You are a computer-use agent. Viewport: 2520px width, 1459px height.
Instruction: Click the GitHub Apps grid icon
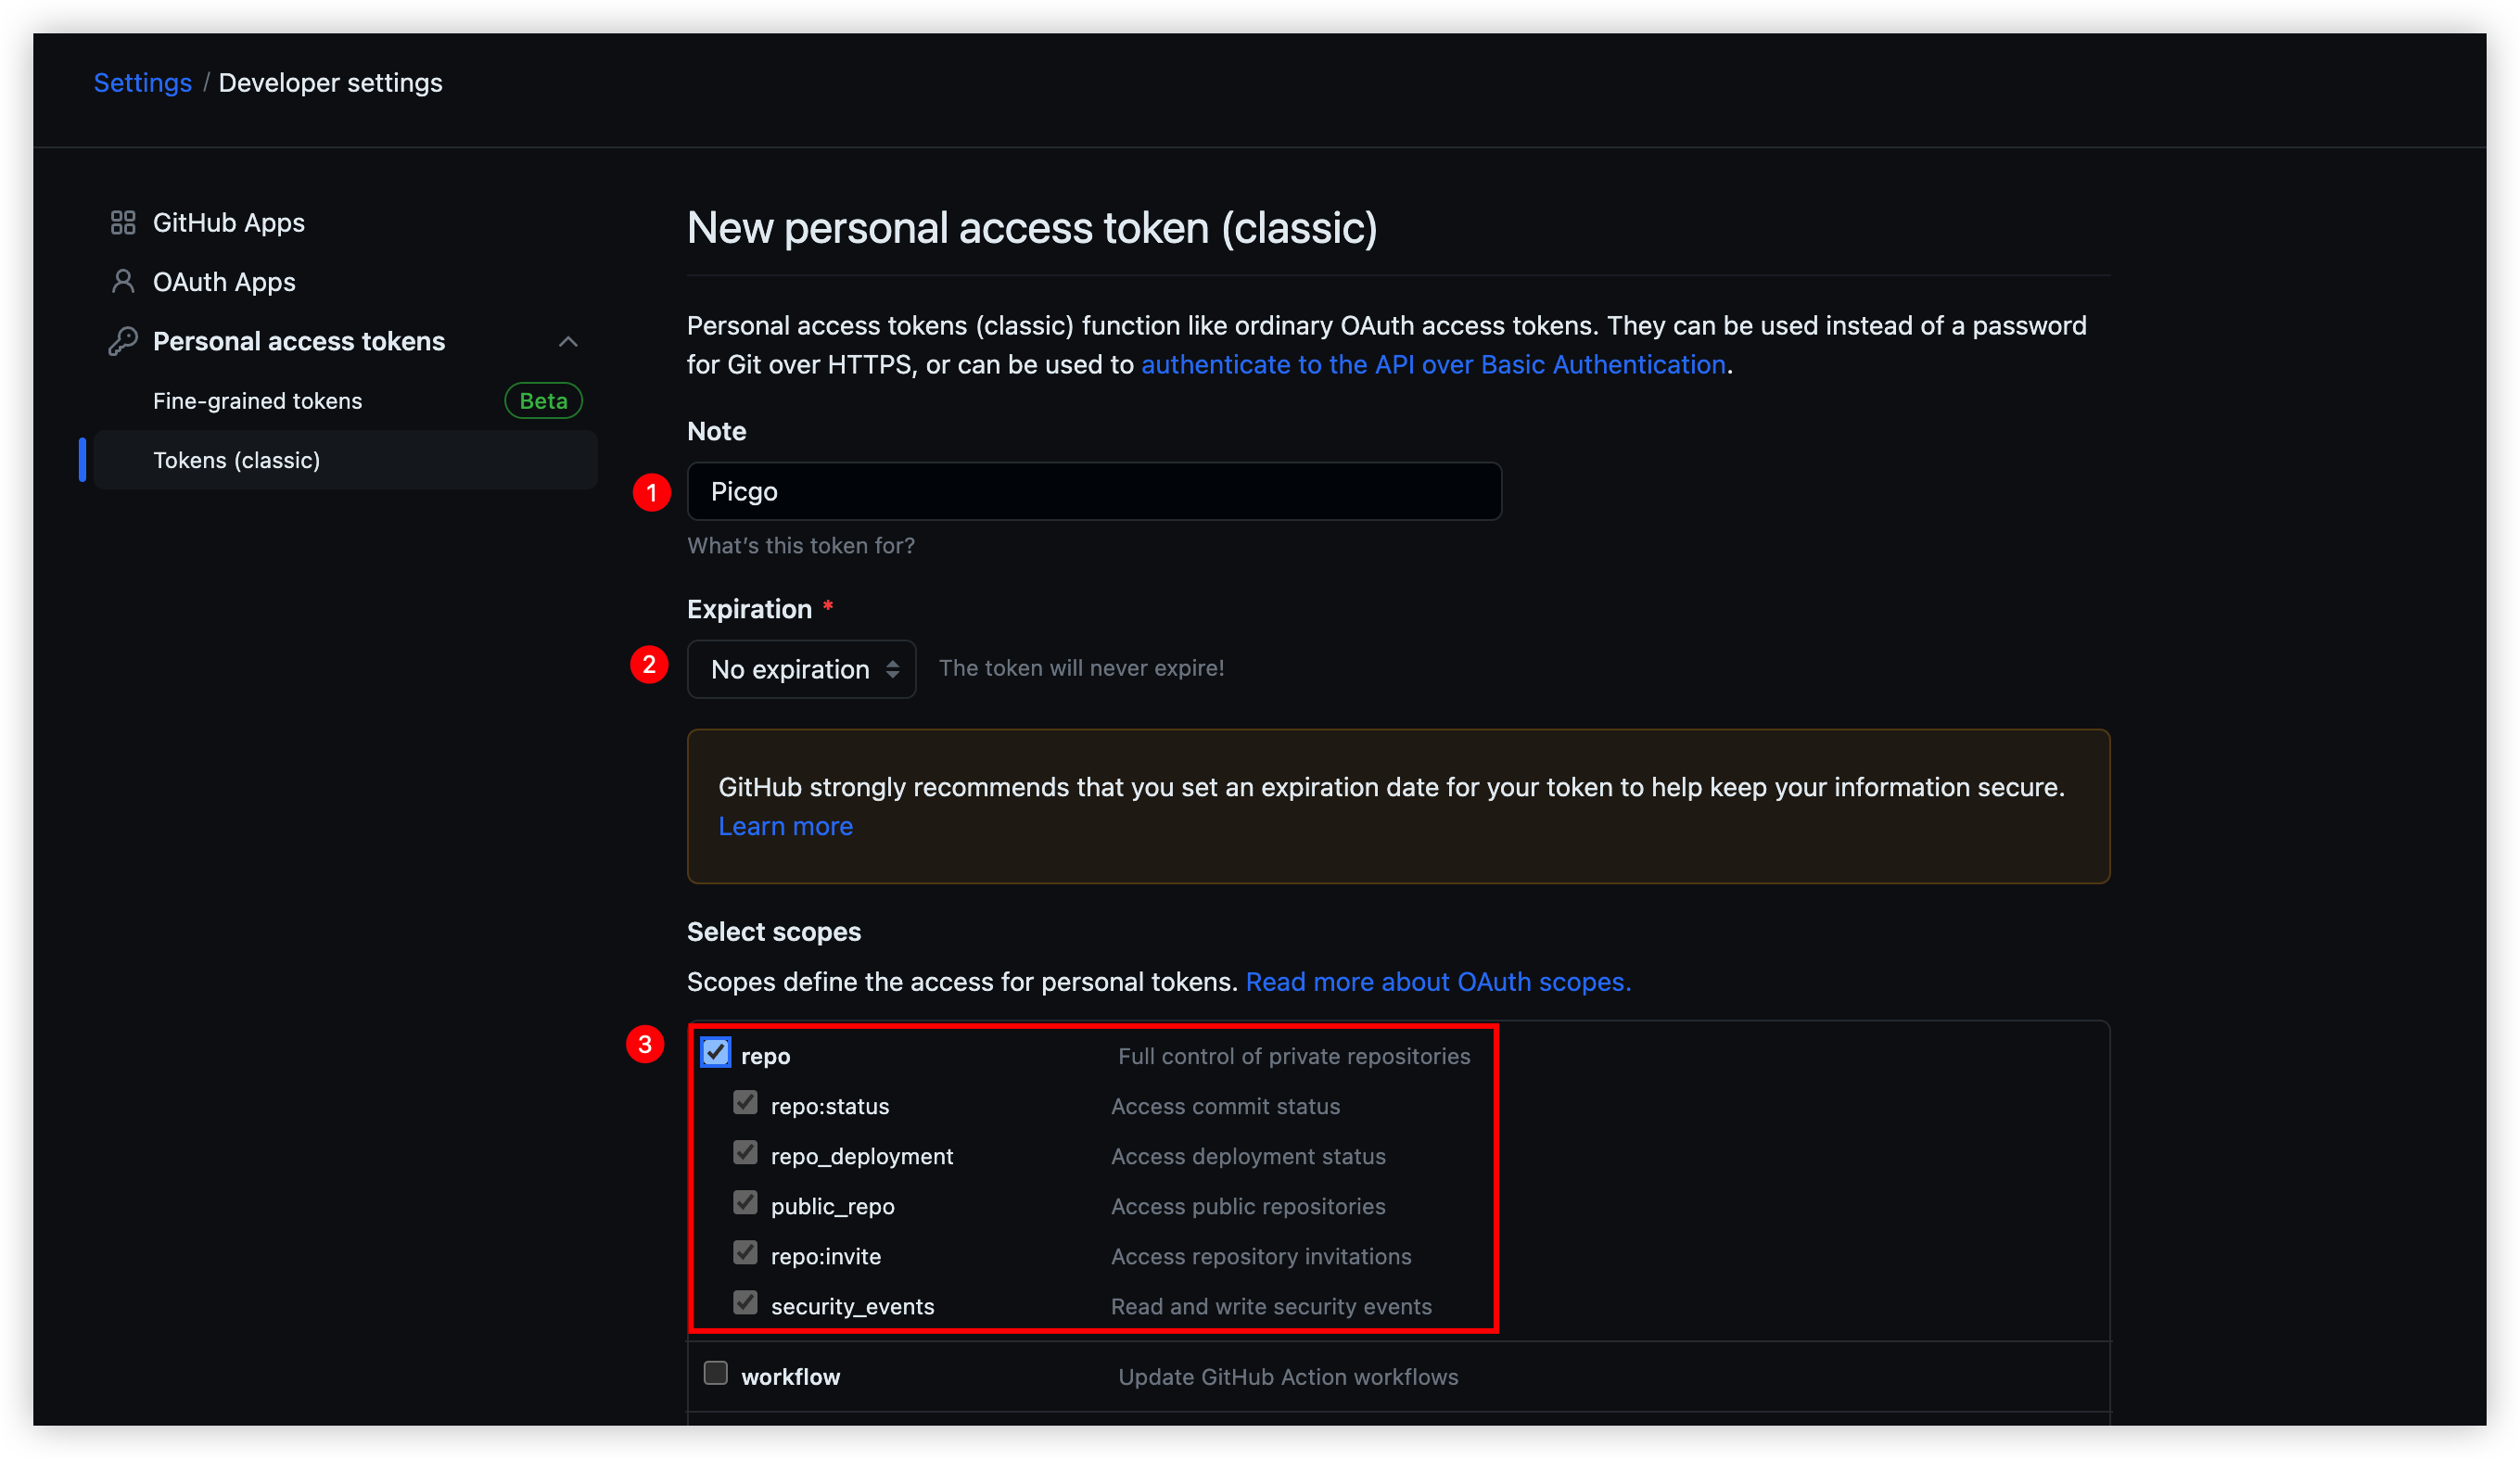tap(123, 222)
